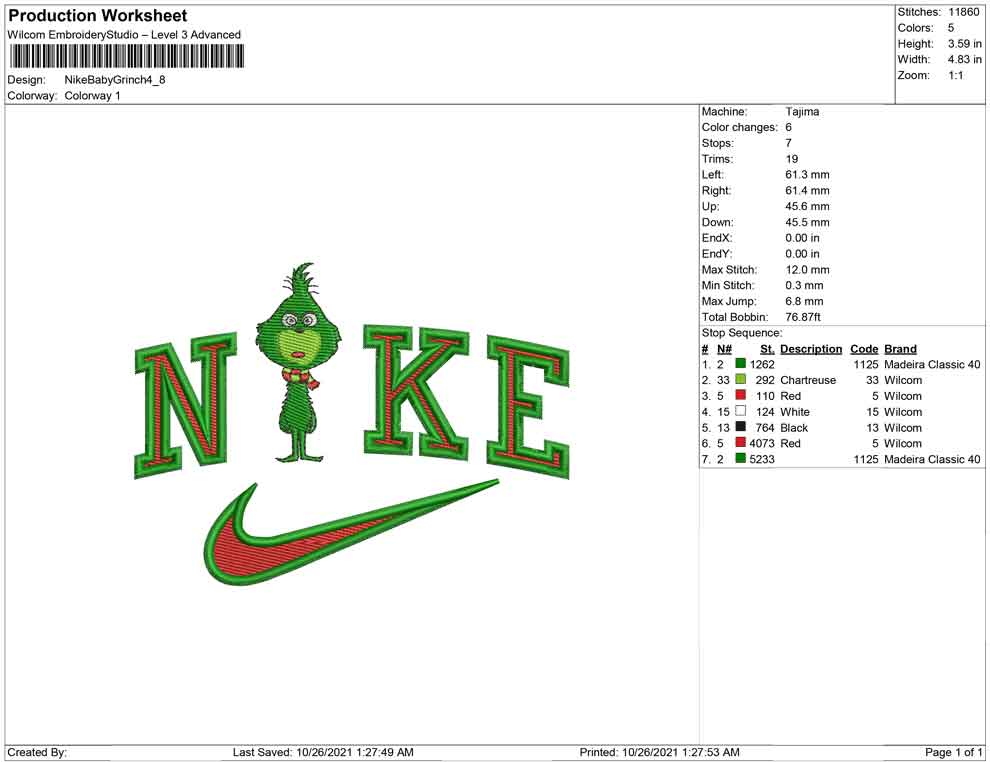The image size is (990, 762).
Task: Click 'Wilcom EmbroideryStudio – Level 3 Advanced' text
Action: pyautogui.click(x=124, y=35)
